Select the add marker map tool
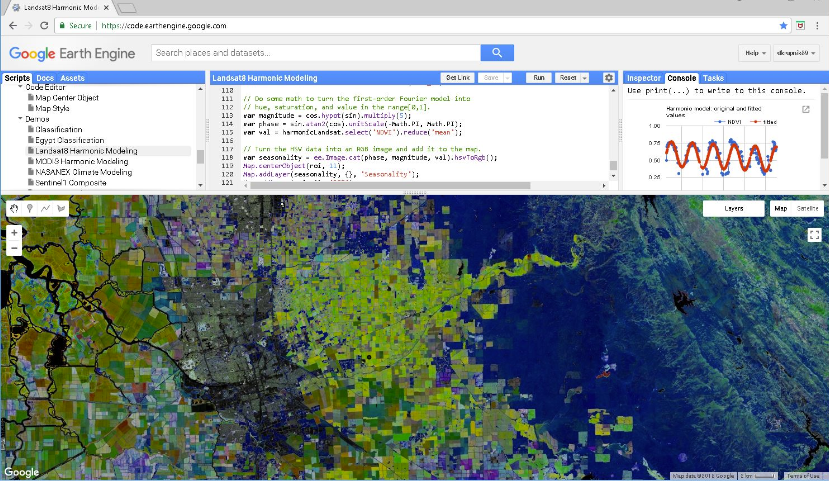Screen dimensions: 829x481 coord(30,208)
